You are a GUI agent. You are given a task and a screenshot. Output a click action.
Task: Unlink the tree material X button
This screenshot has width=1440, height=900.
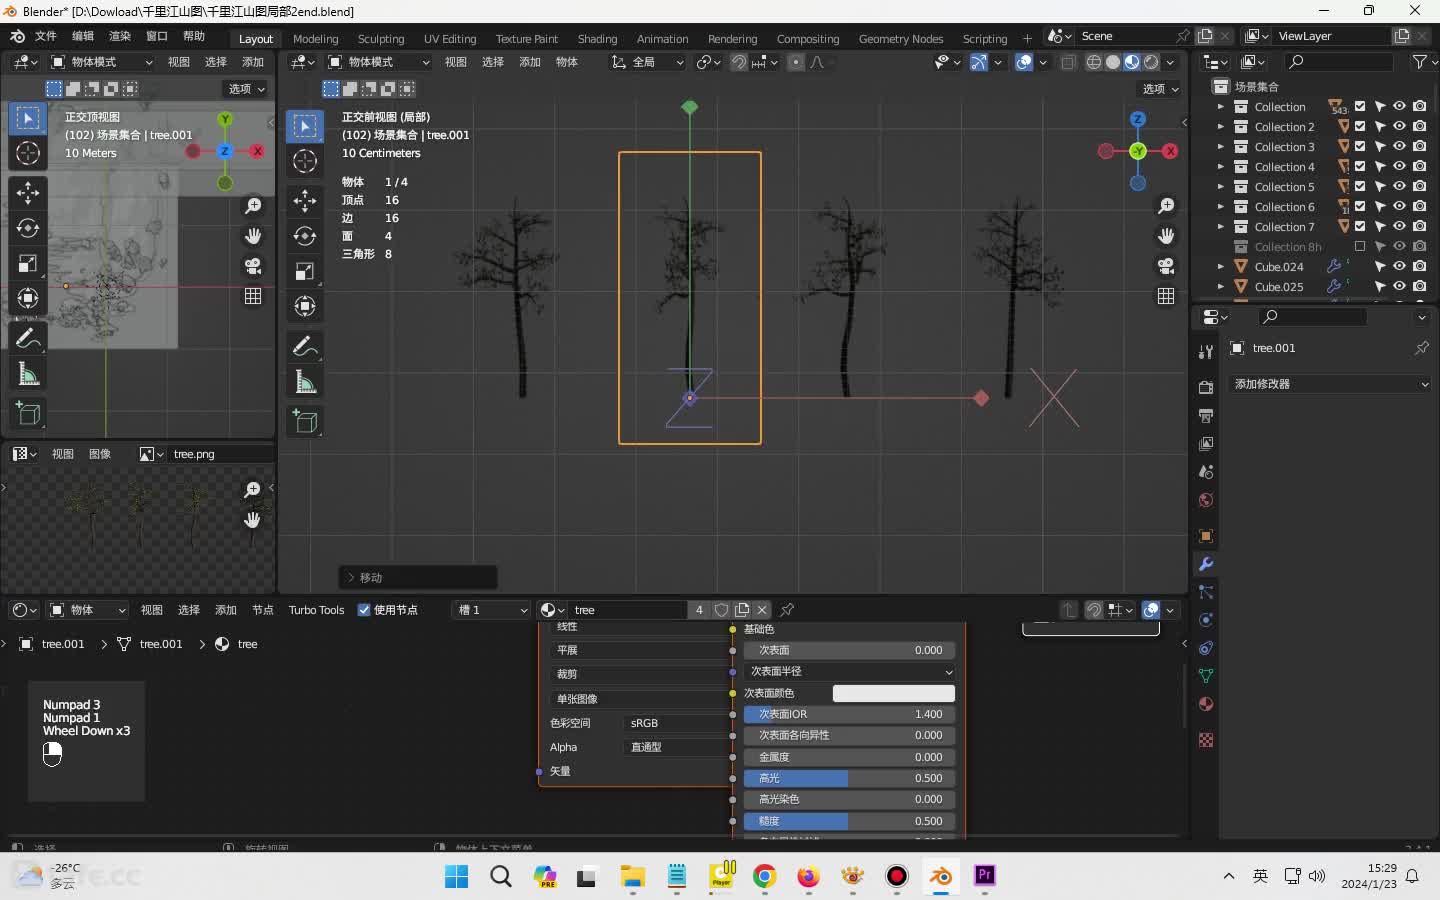[x=762, y=610]
